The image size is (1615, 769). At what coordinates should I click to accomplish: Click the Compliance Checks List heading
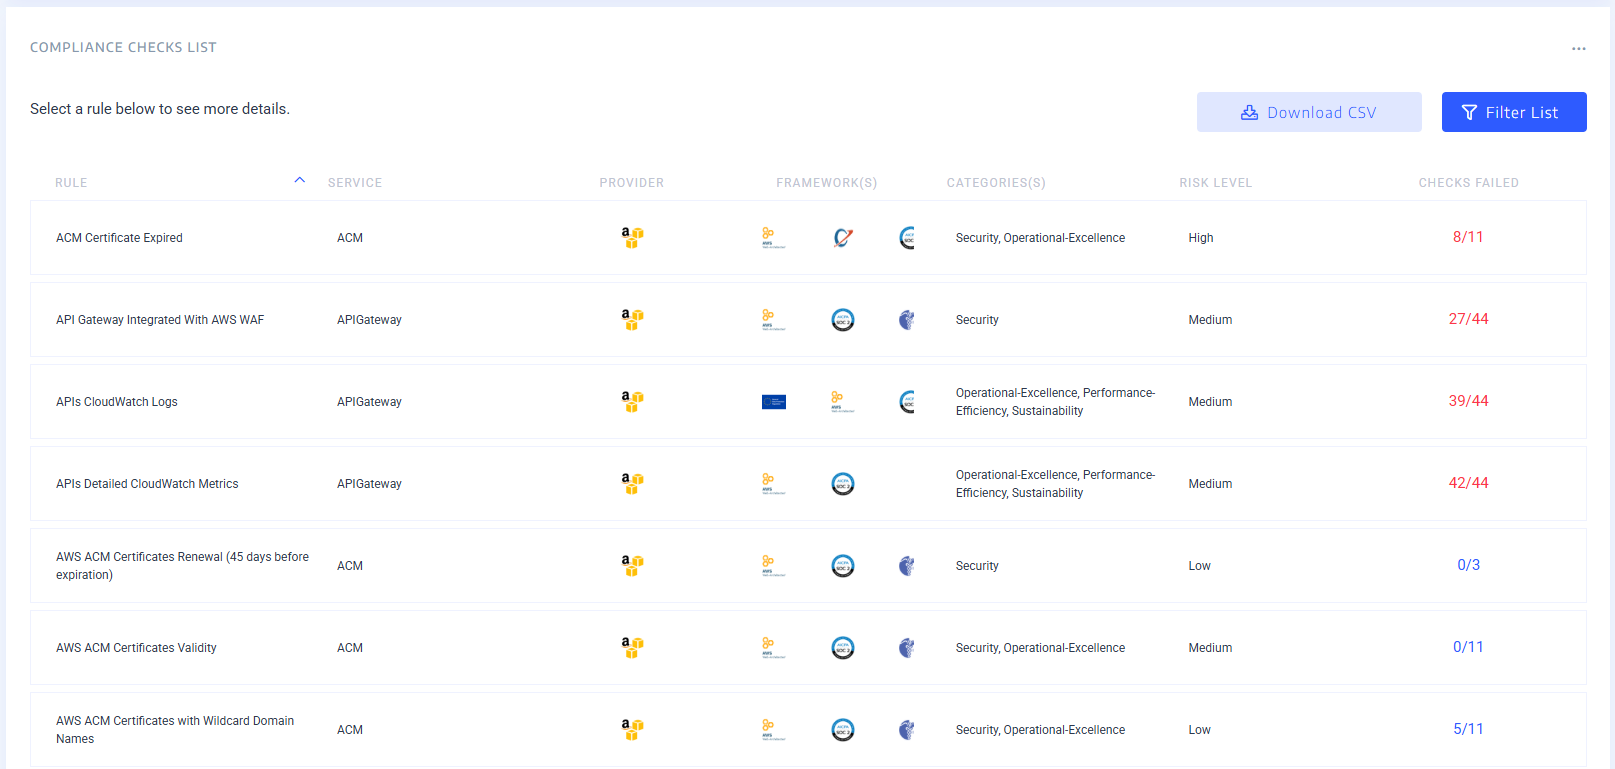click(123, 47)
